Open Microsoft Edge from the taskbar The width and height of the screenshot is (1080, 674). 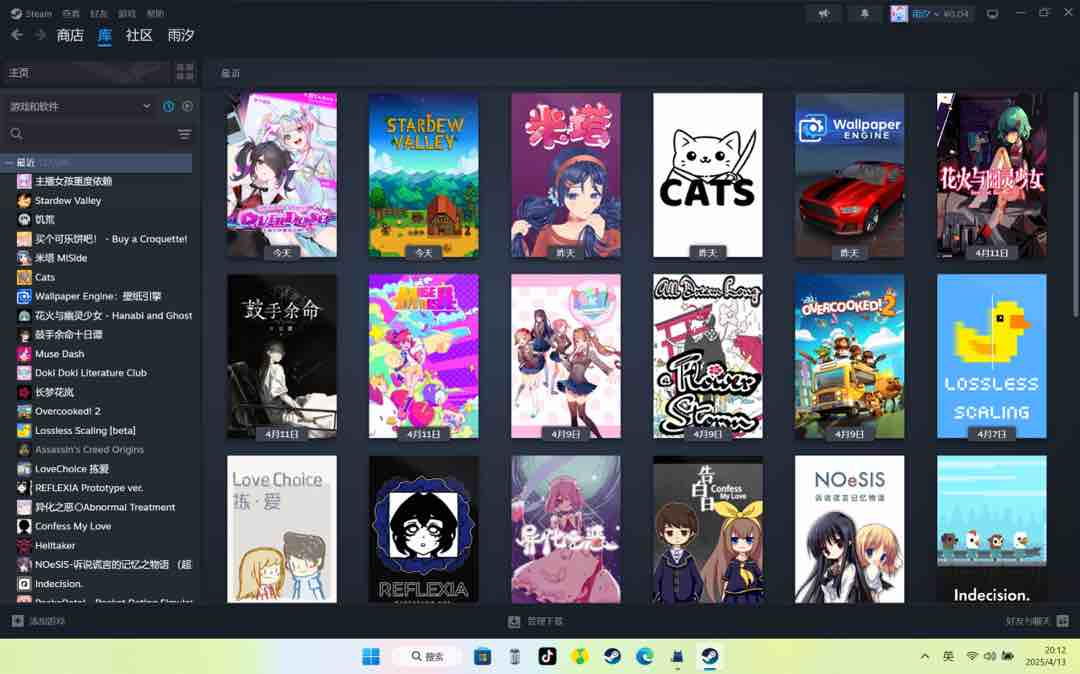645,656
